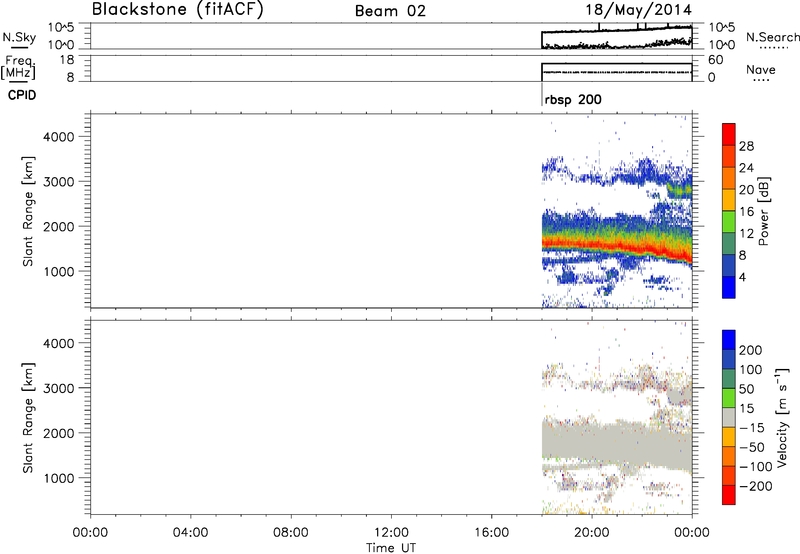The image size is (800, 554).
Task: Click the '12:00' time axis tick
Action: 391,533
